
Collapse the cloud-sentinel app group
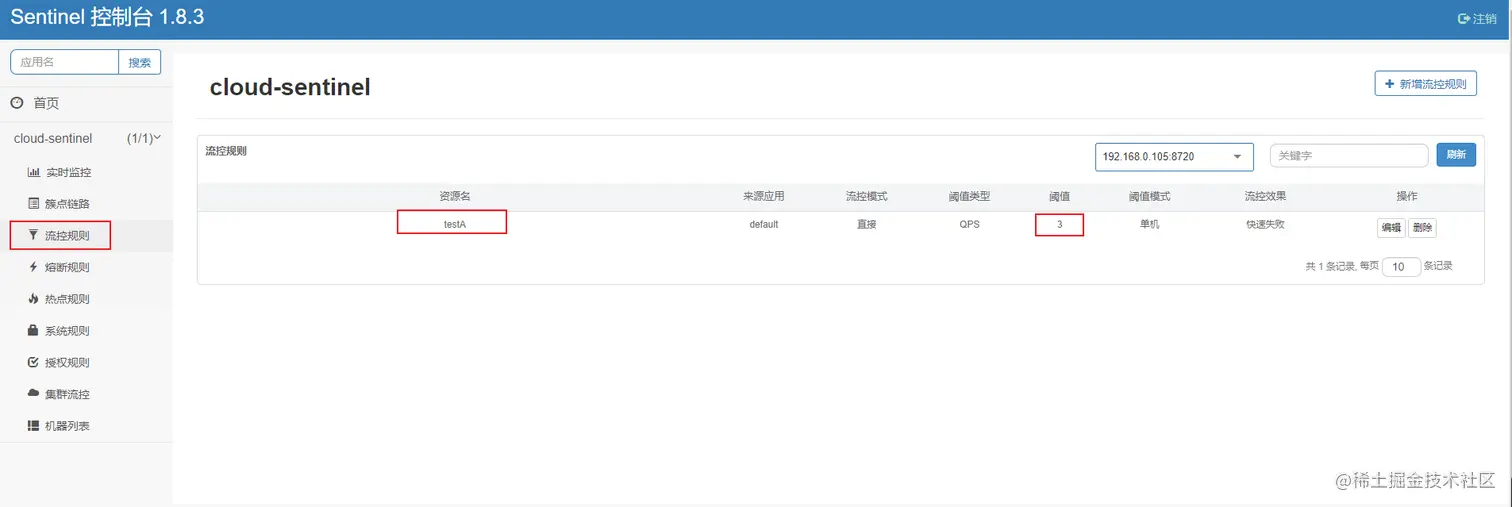[86, 139]
